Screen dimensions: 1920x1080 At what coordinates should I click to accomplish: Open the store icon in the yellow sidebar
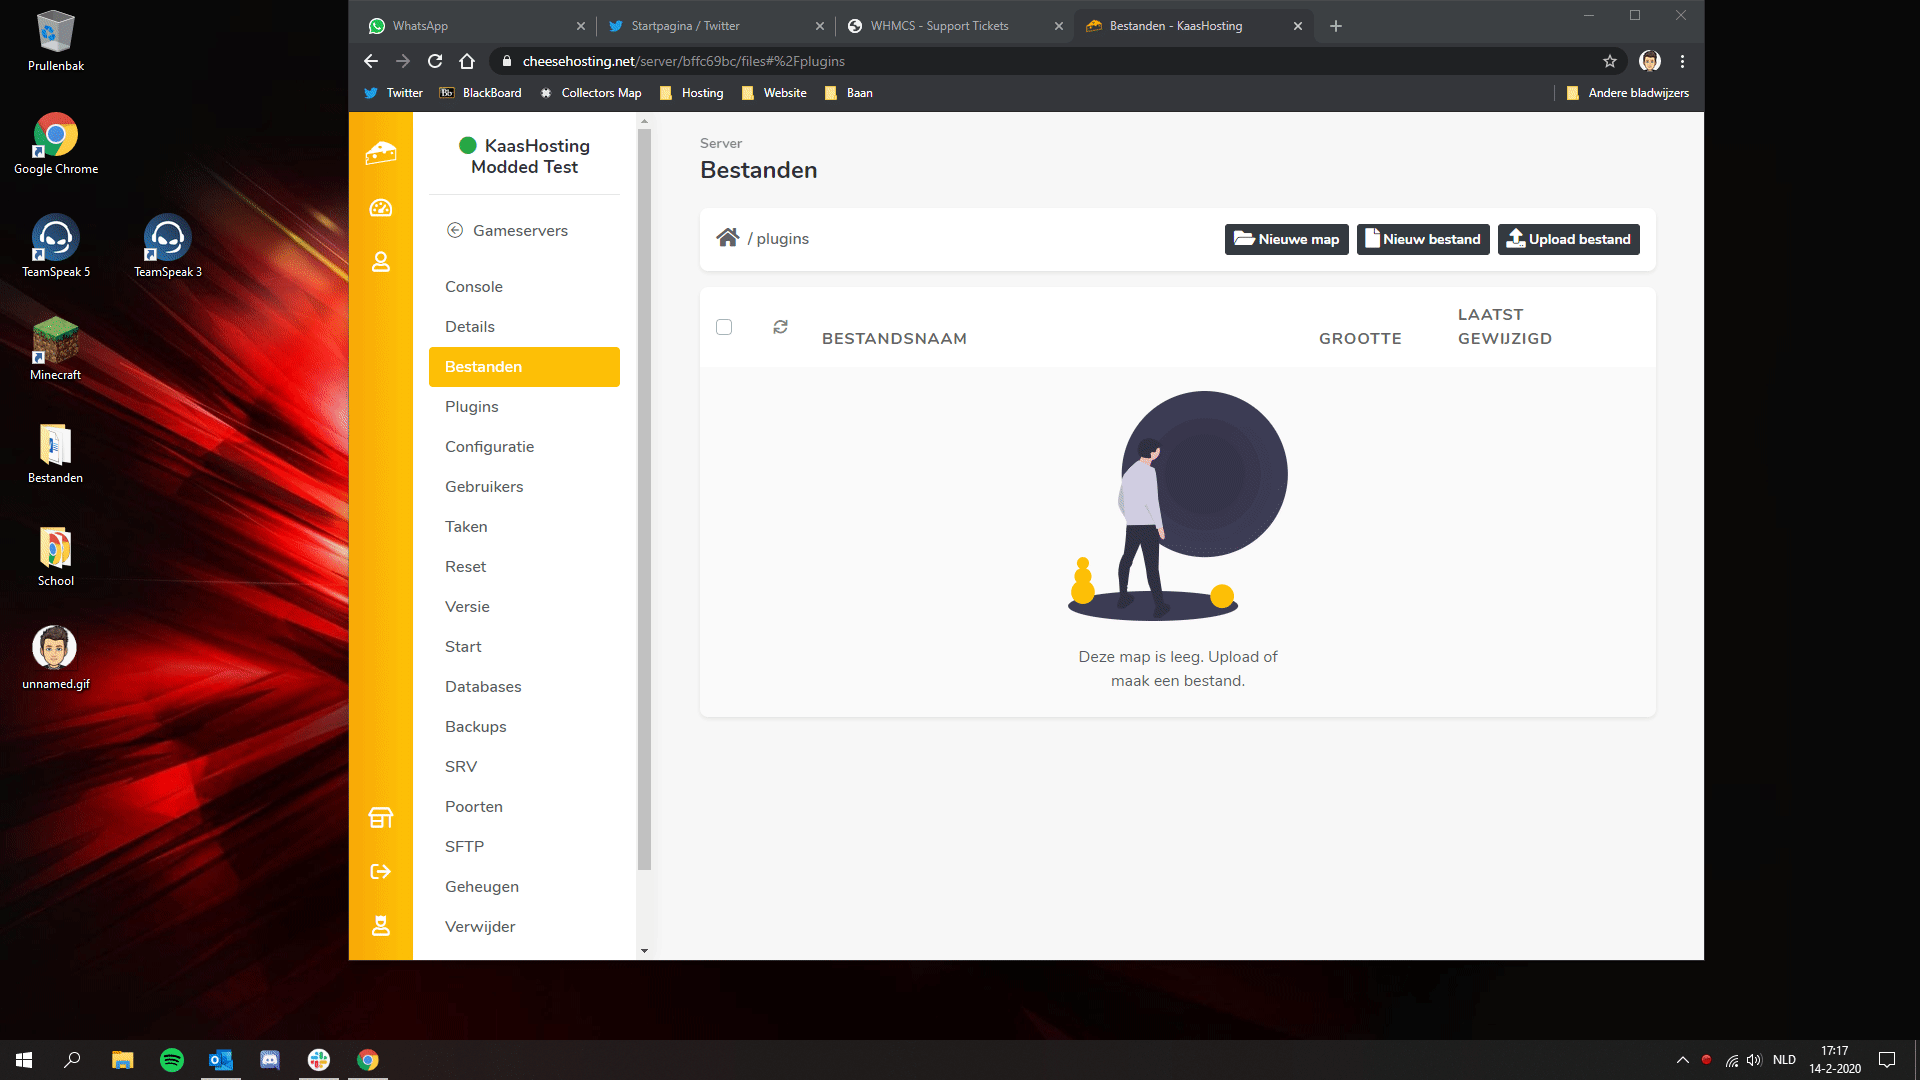tap(380, 818)
